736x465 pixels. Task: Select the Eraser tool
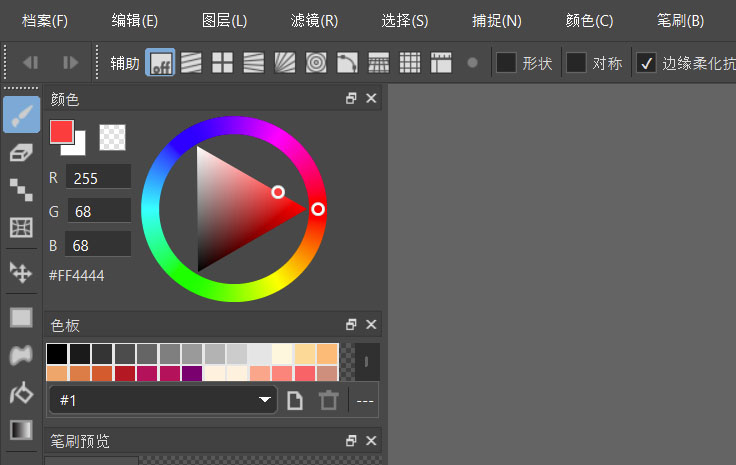coord(22,152)
